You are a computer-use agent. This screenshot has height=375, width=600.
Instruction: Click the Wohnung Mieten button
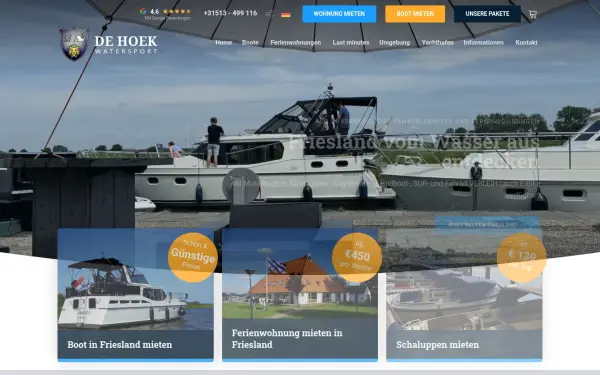(339, 14)
